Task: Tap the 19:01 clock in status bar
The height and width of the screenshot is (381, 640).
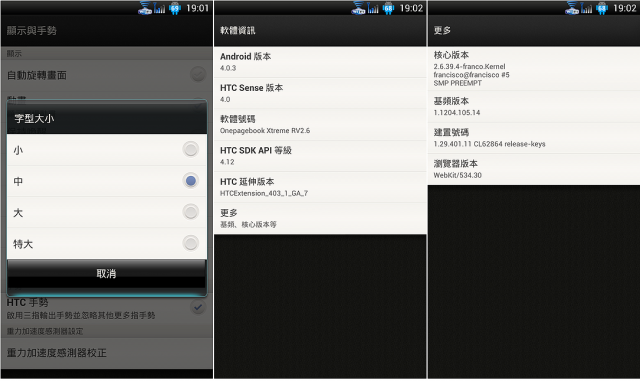Action: (x=198, y=8)
